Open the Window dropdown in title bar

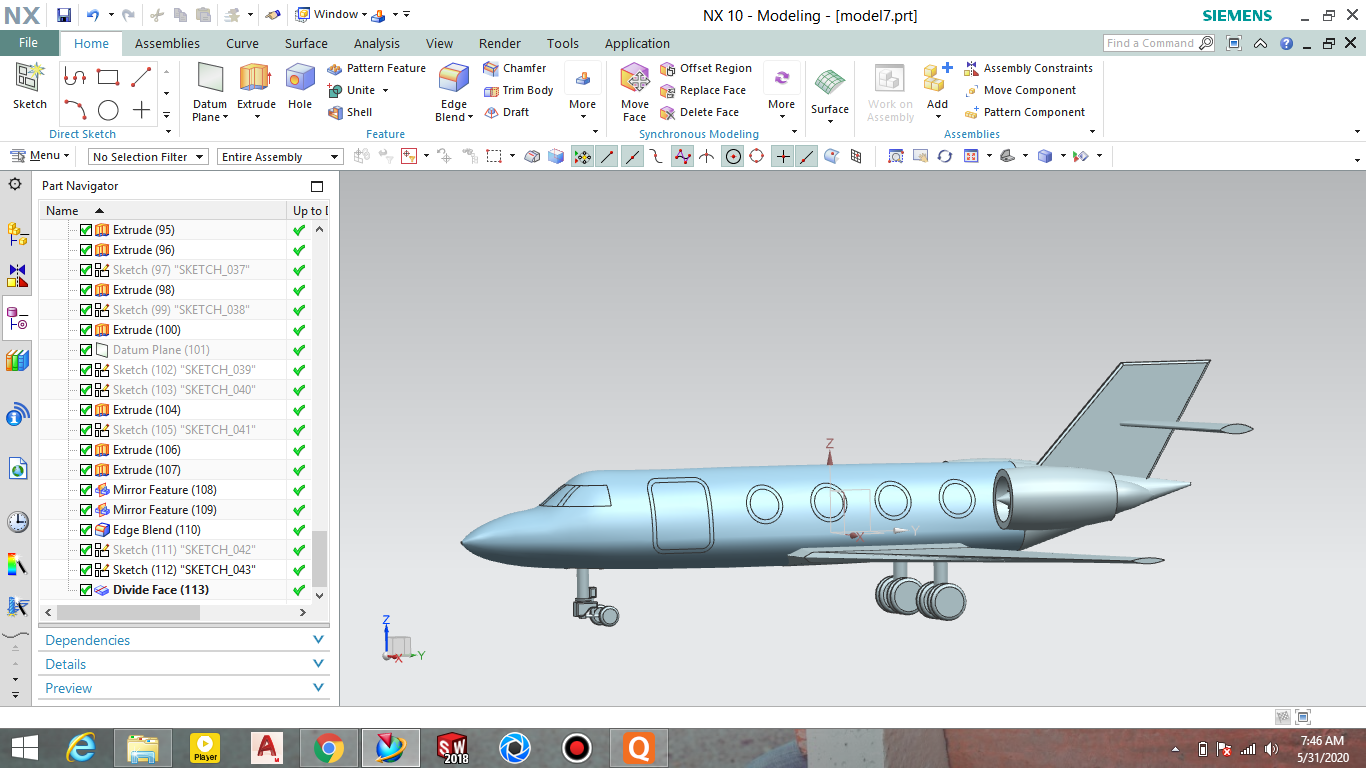pos(334,15)
